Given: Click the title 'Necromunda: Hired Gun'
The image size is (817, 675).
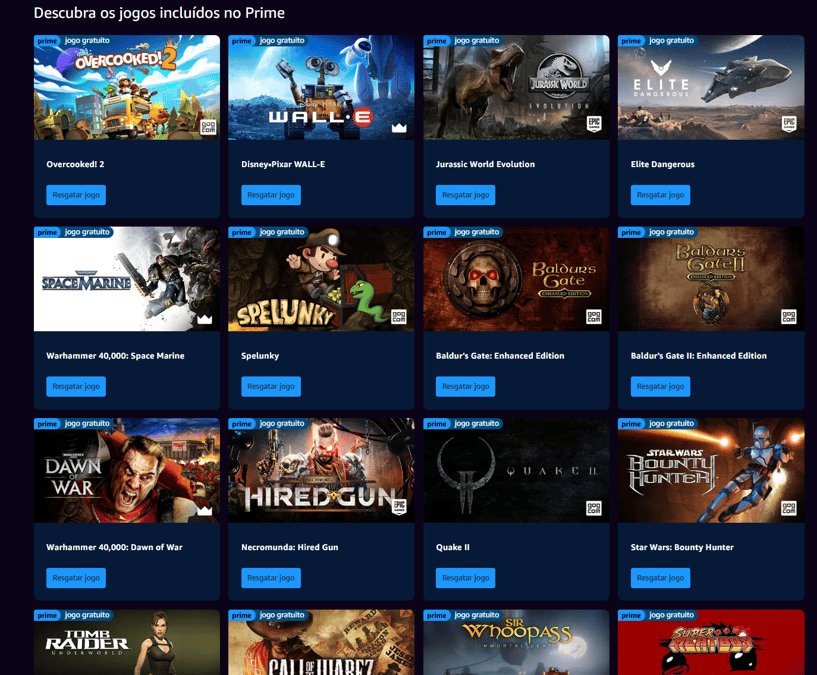Looking at the screenshot, I should point(290,547).
